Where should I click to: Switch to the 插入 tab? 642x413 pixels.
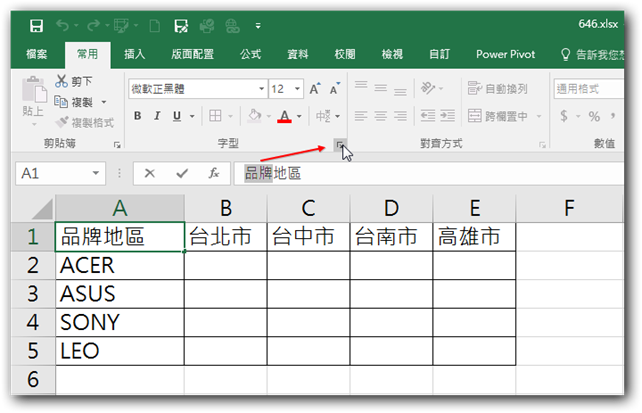[134, 54]
